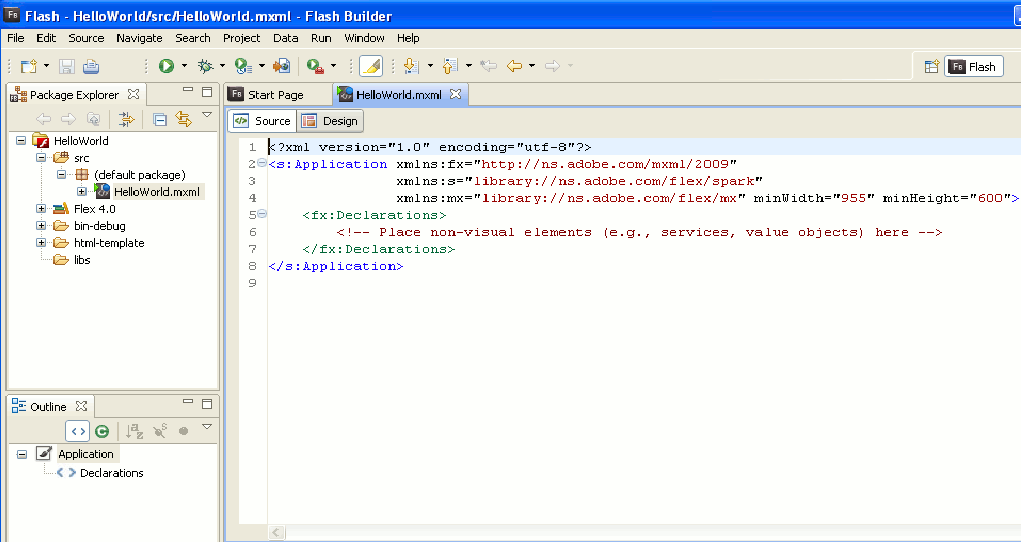Click the Open Perspective icon

[x=931, y=66]
